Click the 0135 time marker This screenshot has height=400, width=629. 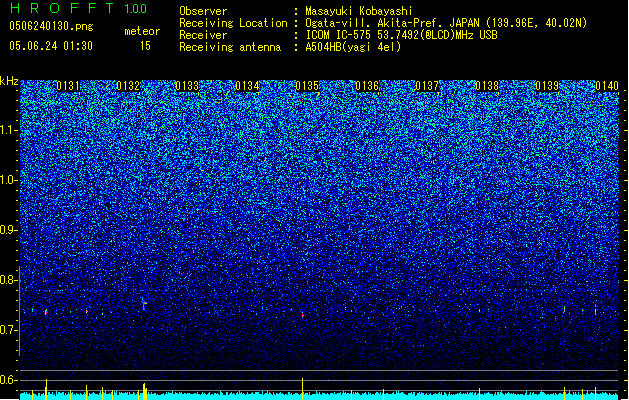(x=307, y=86)
